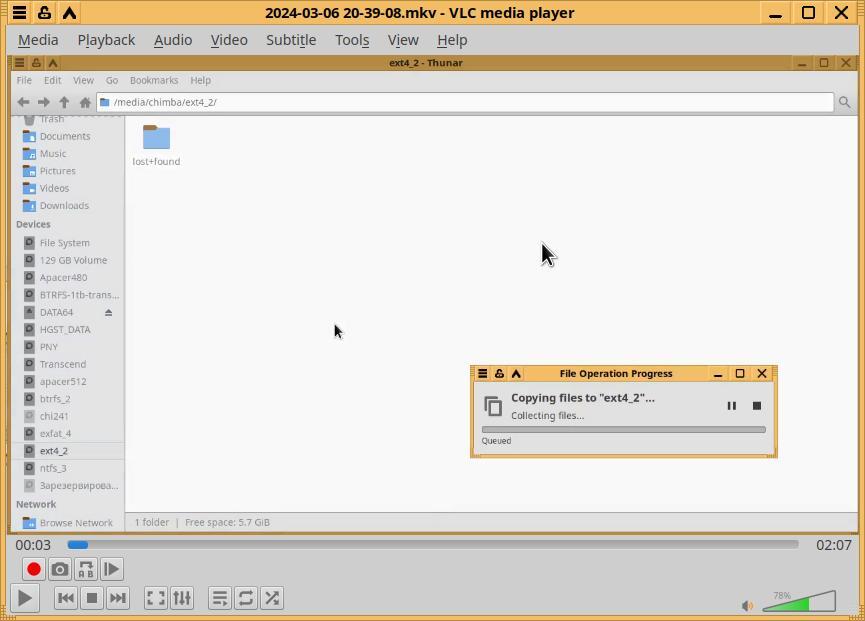Jump to previous media in VLC
The width and height of the screenshot is (865, 621).
point(66,598)
